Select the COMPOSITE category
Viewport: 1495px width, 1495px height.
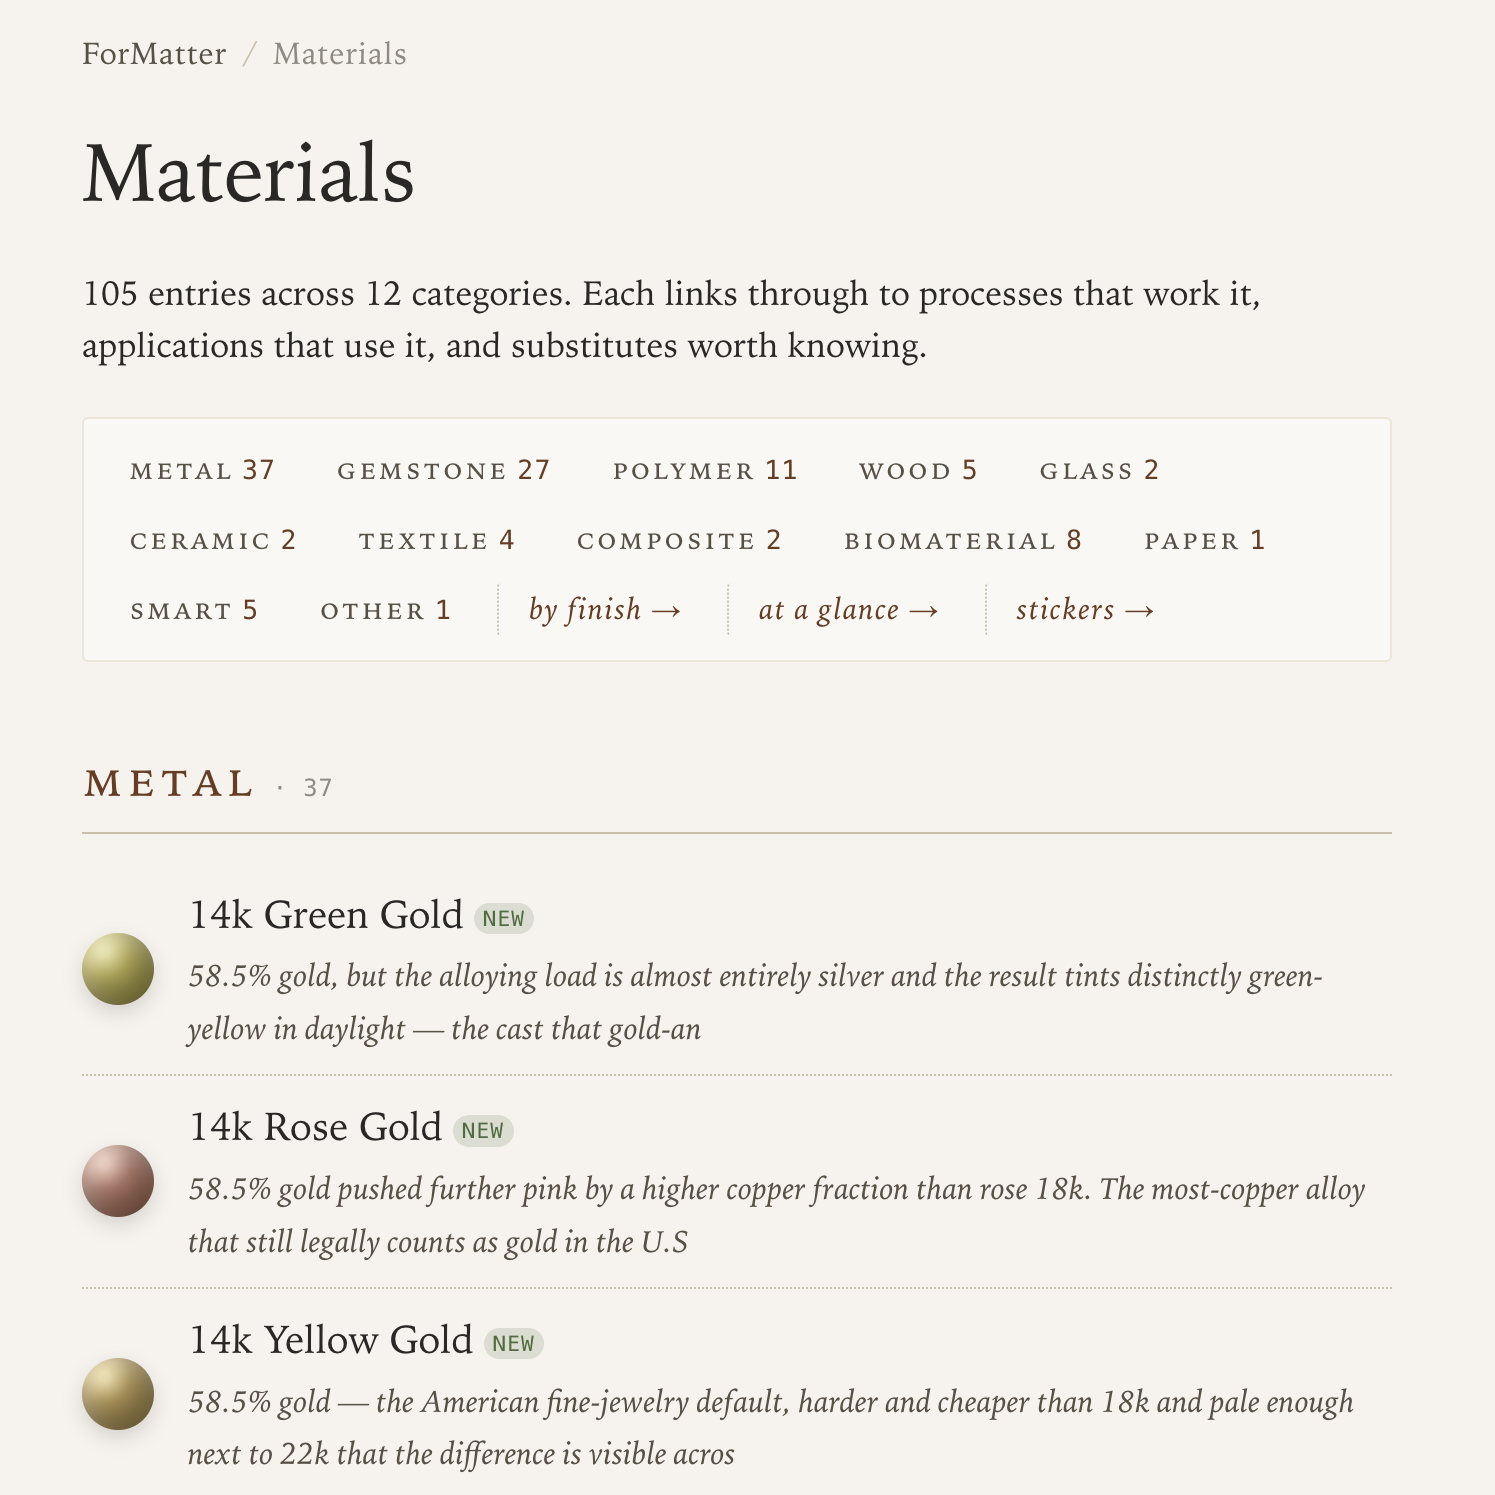(679, 540)
